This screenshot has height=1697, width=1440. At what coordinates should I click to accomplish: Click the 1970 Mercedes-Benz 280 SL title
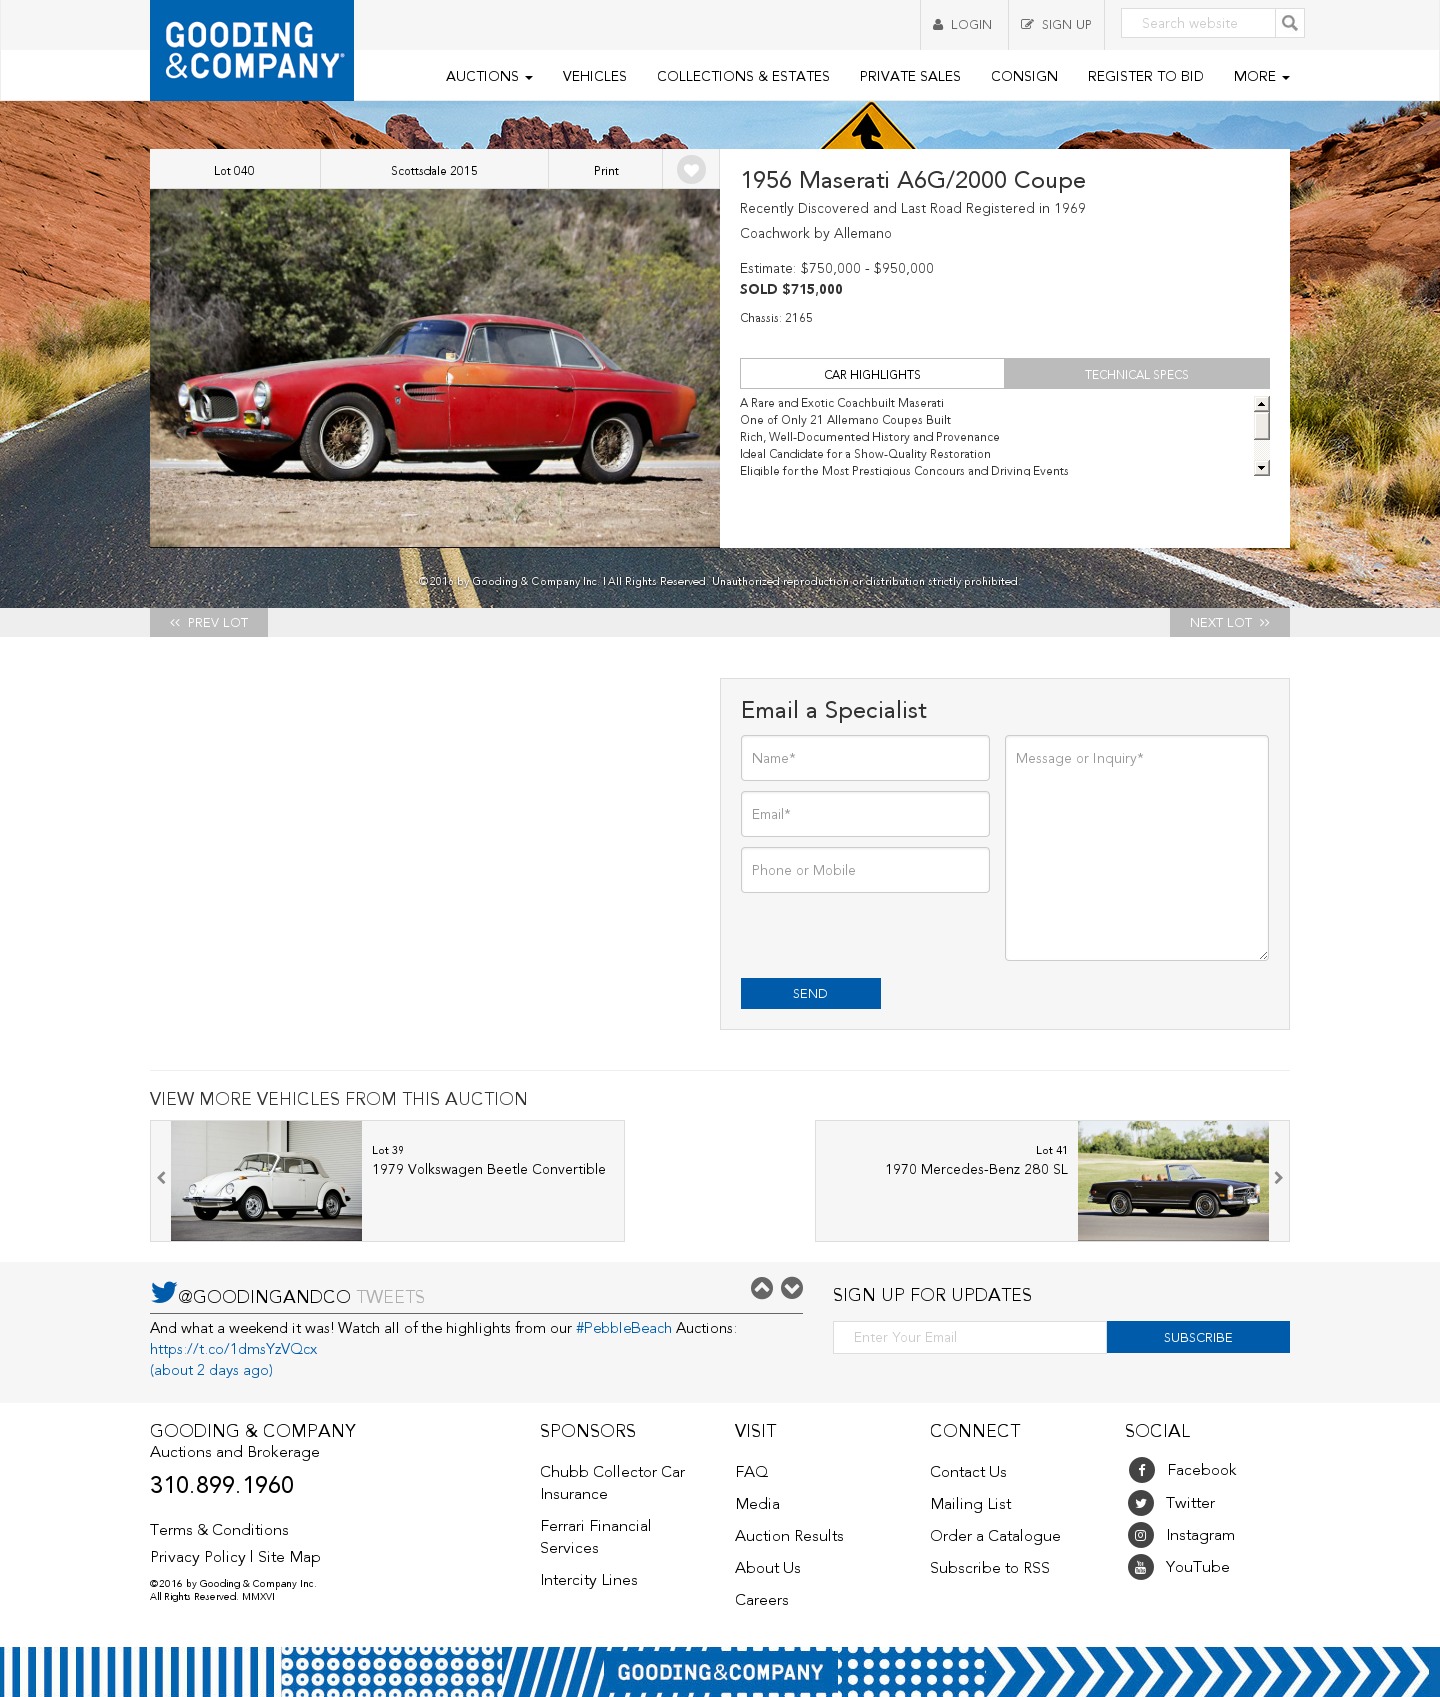tap(976, 1169)
